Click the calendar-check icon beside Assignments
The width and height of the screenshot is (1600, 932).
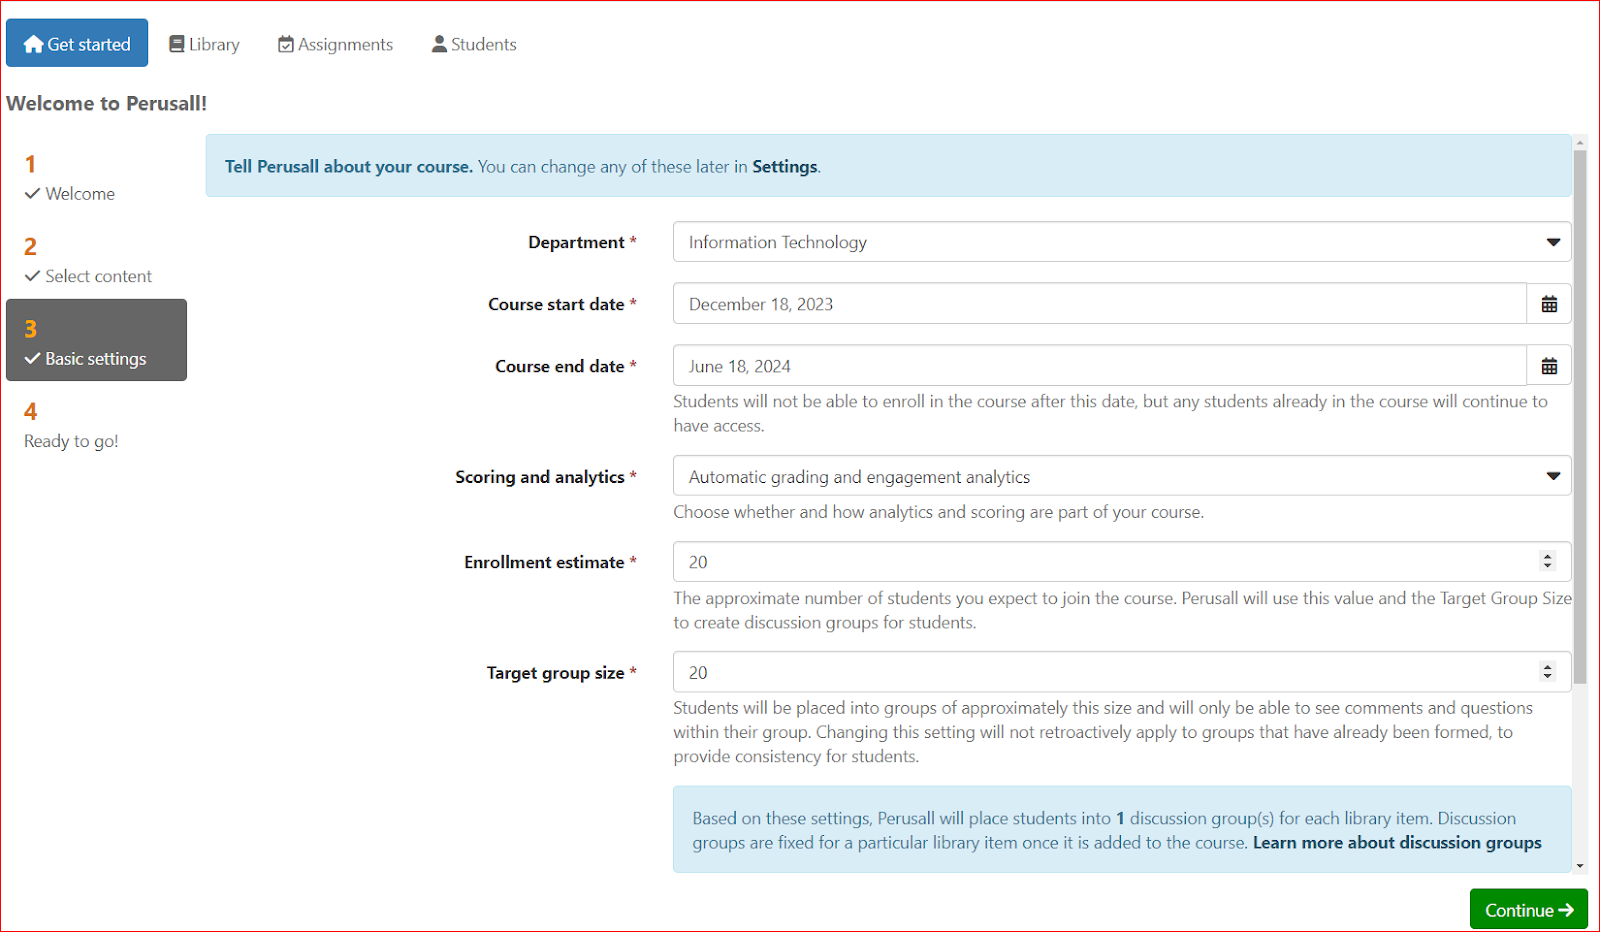click(286, 44)
